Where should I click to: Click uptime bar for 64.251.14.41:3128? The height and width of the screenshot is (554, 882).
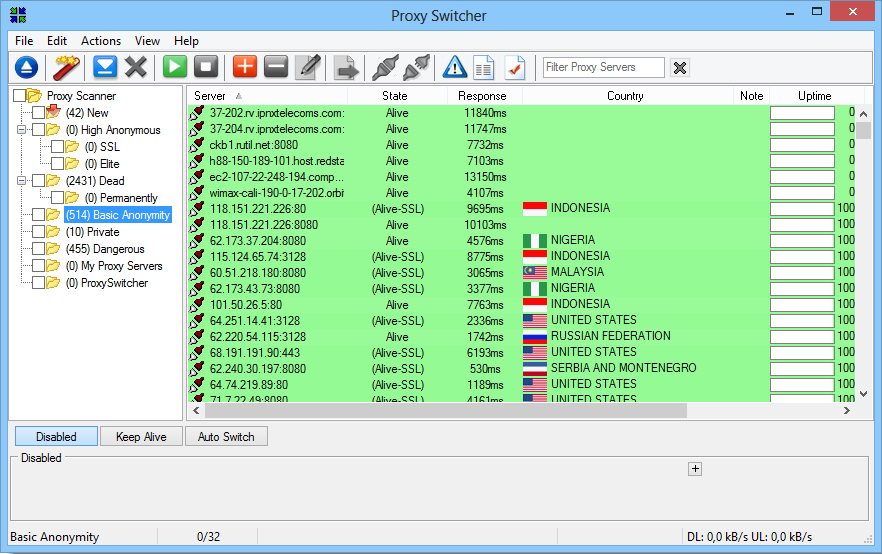pyautogui.click(x=802, y=321)
